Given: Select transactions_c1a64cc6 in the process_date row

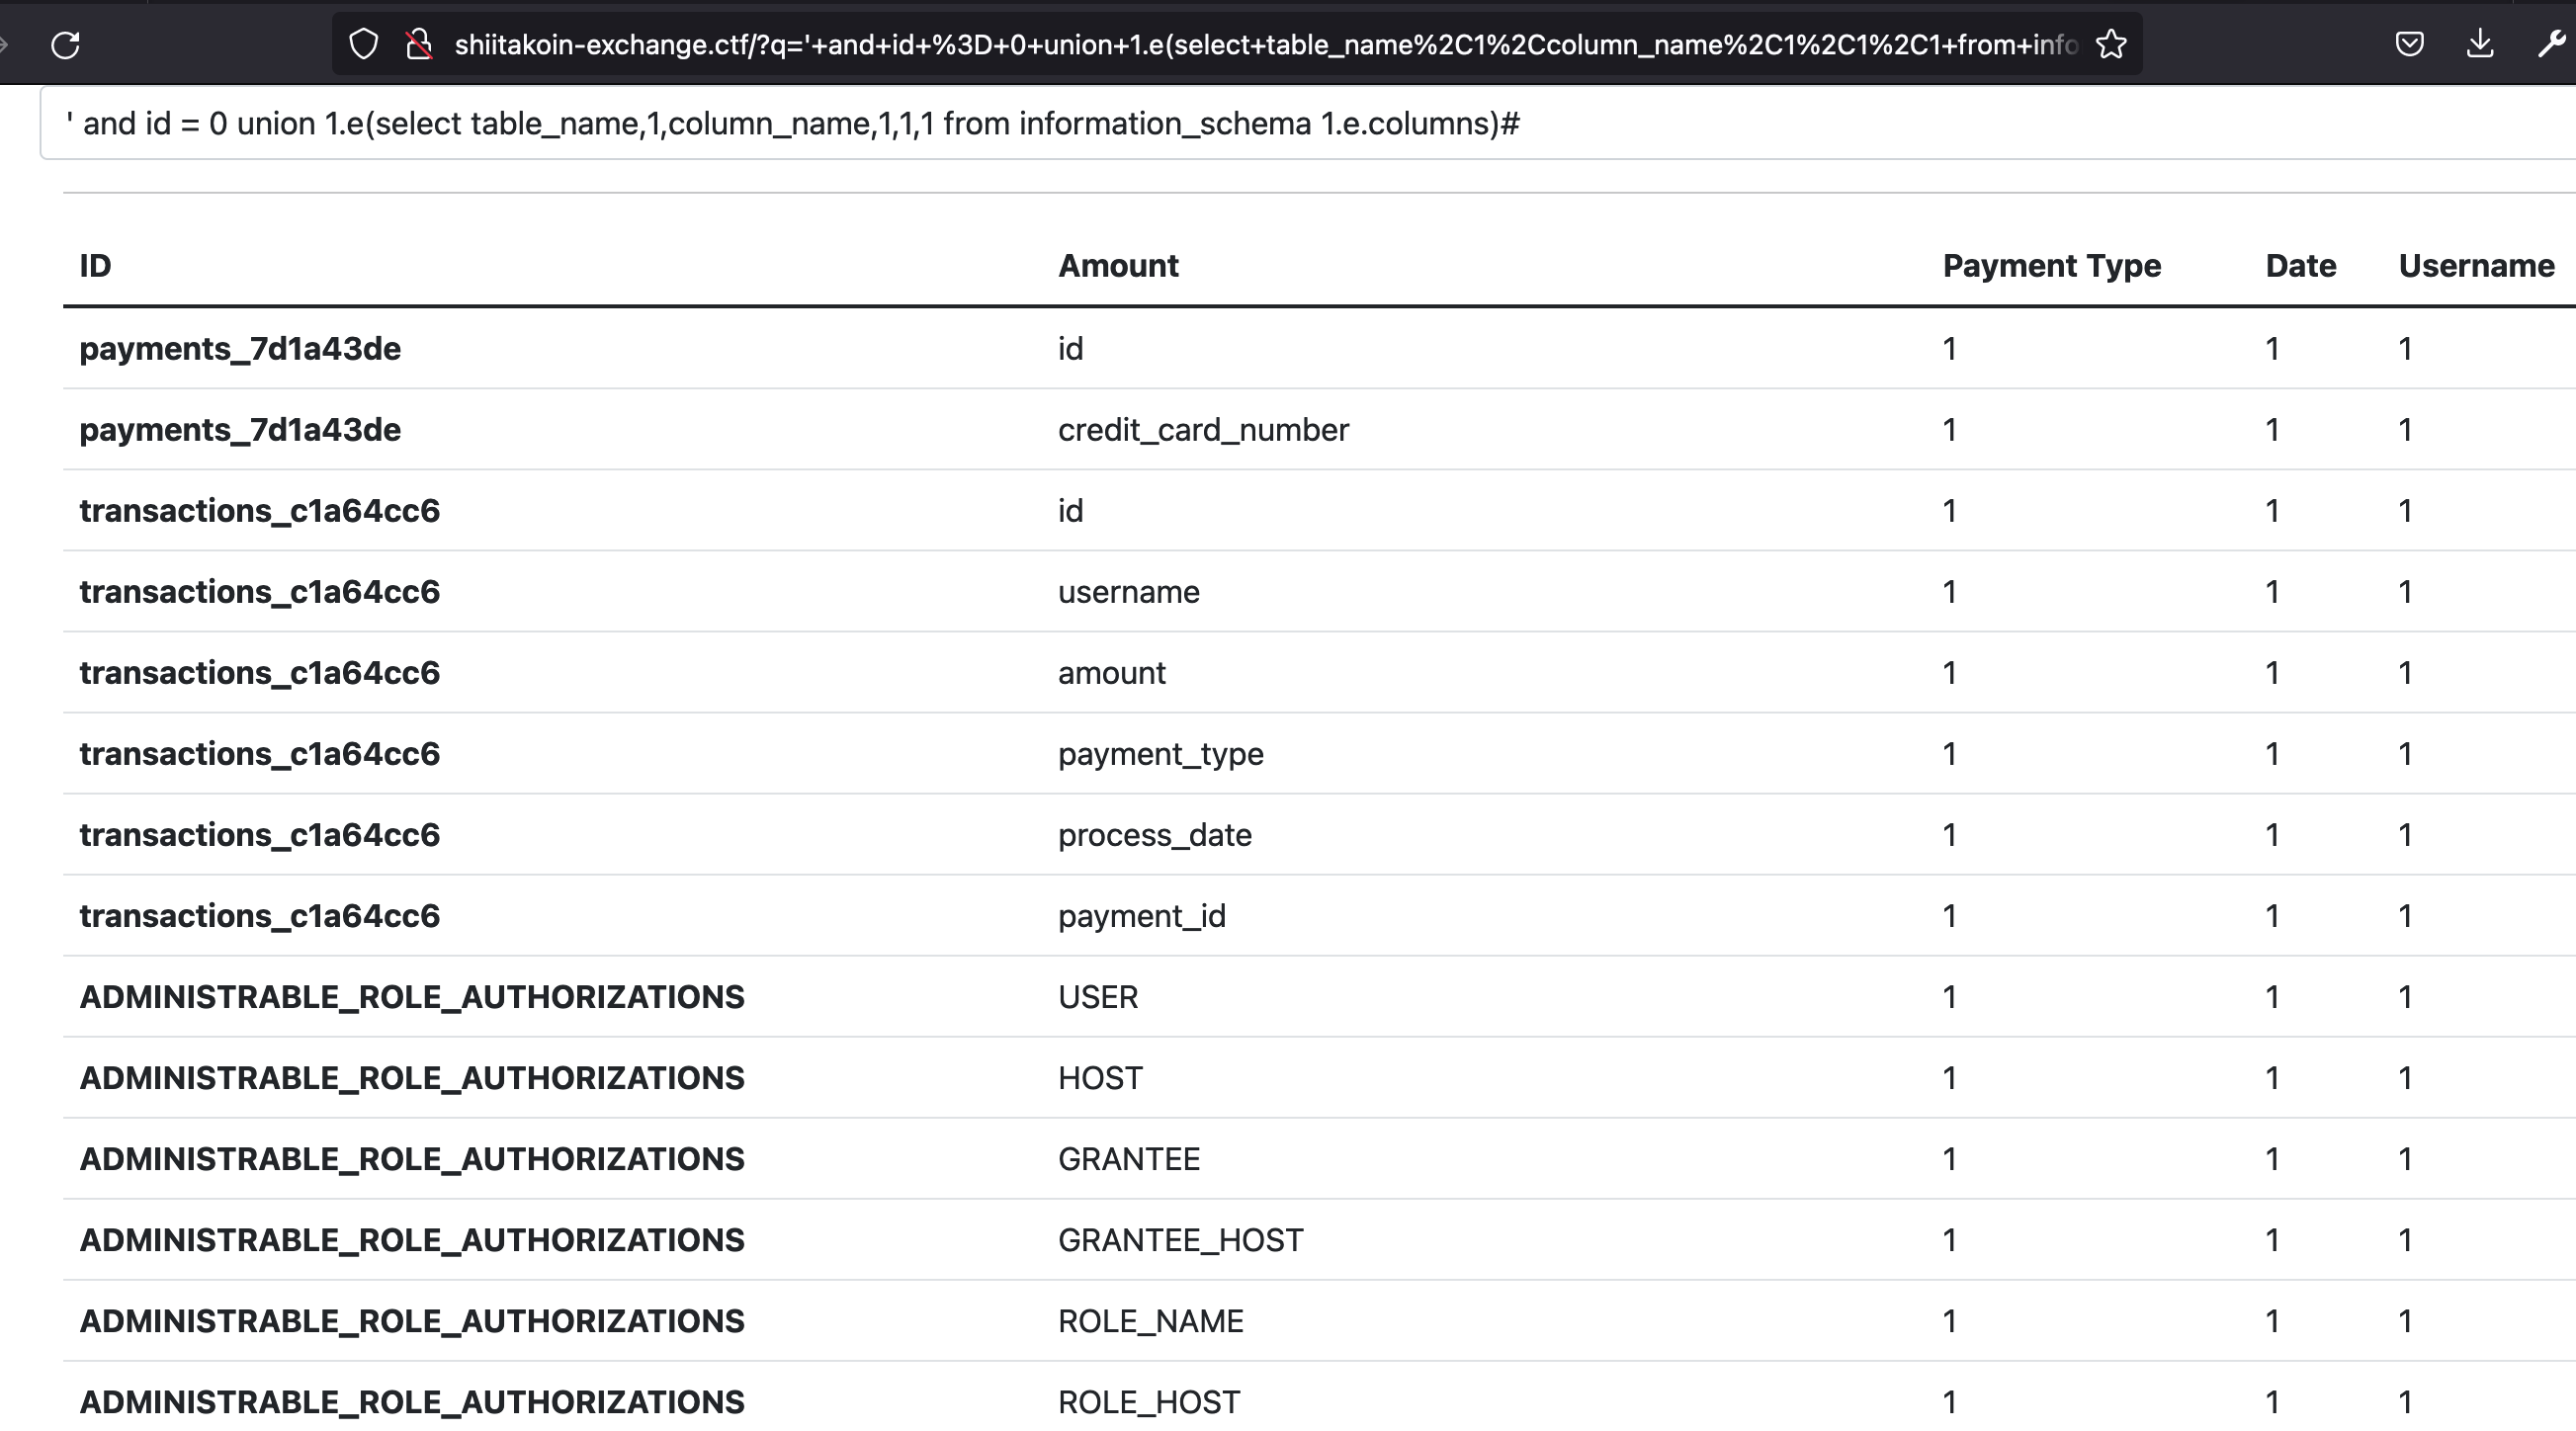Looking at the screenshot, I should click(259, 835).
